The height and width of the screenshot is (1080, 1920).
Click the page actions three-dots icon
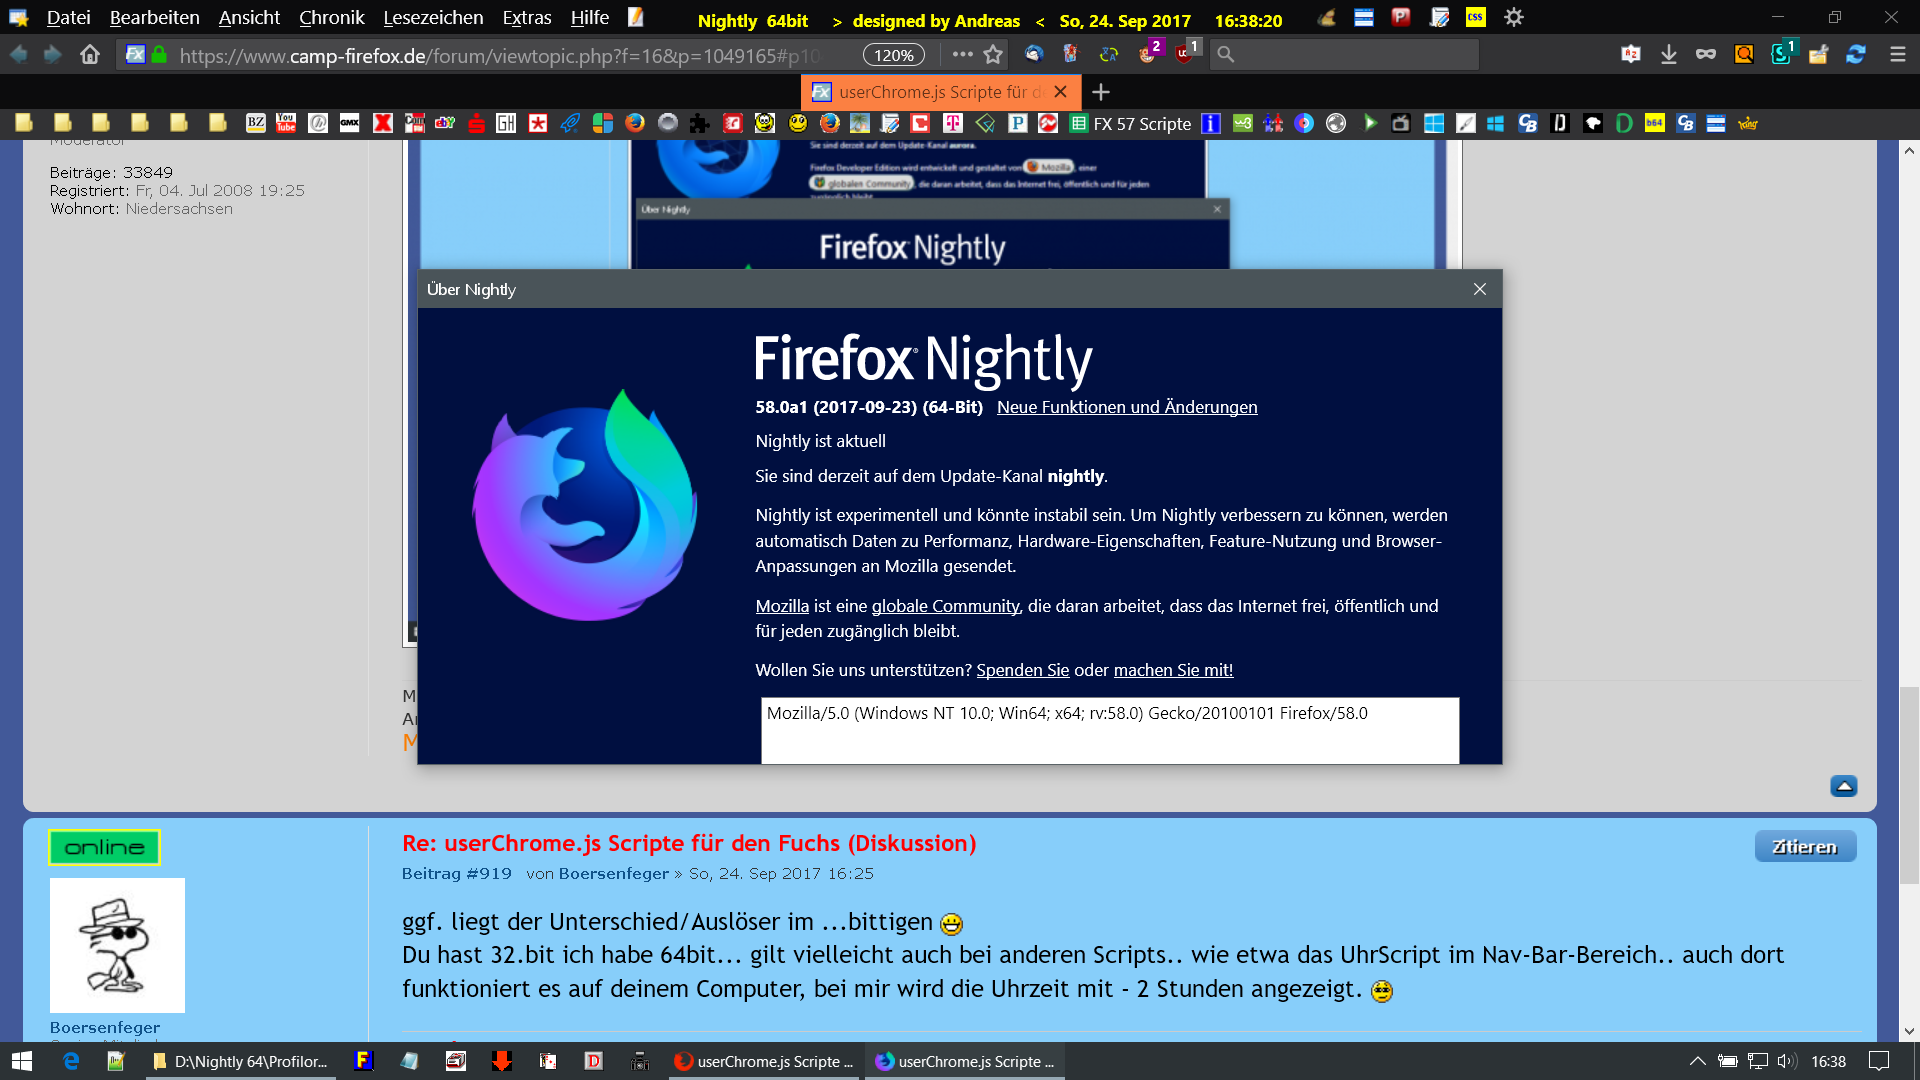tap(962, 55)
